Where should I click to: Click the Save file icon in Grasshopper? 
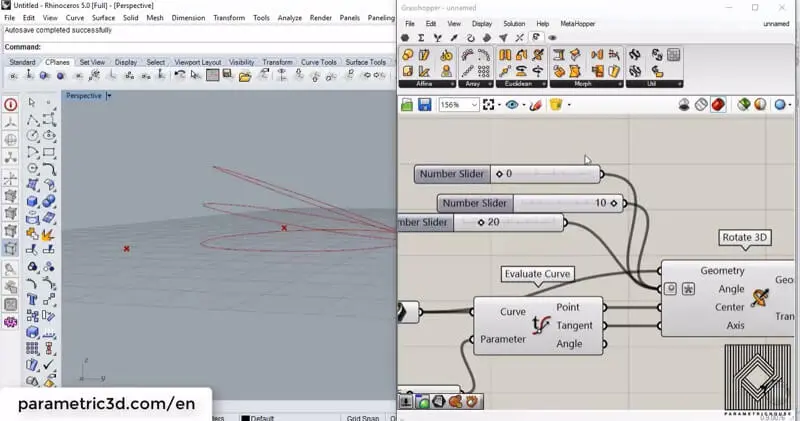[425, 105]
